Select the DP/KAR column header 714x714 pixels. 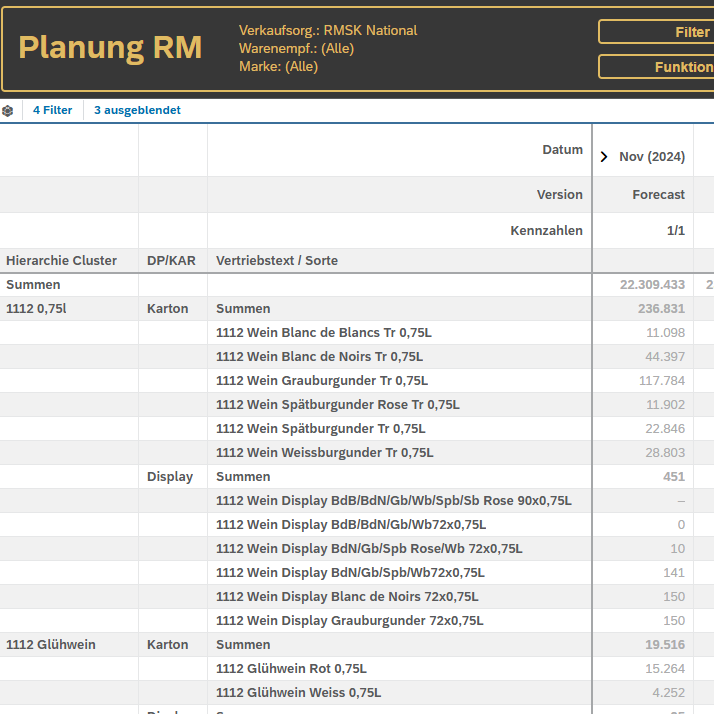[x=171, y=261]
